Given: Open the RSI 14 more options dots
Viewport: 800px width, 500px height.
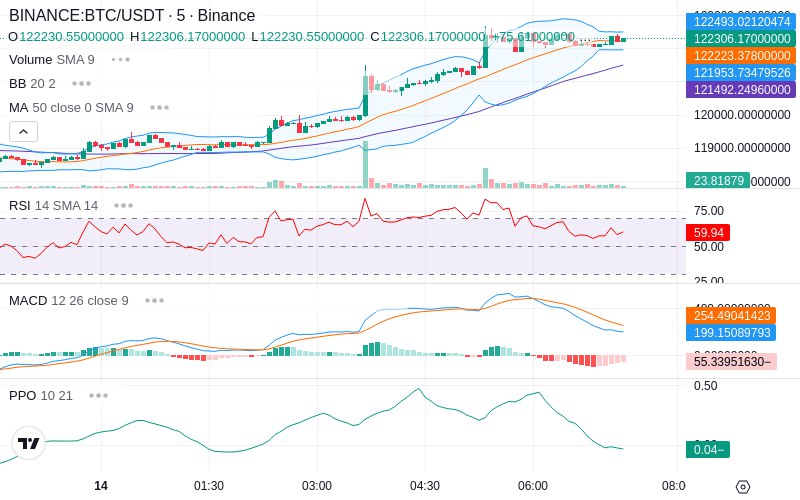Looking at the screenshot, I should tap(123, 206).
